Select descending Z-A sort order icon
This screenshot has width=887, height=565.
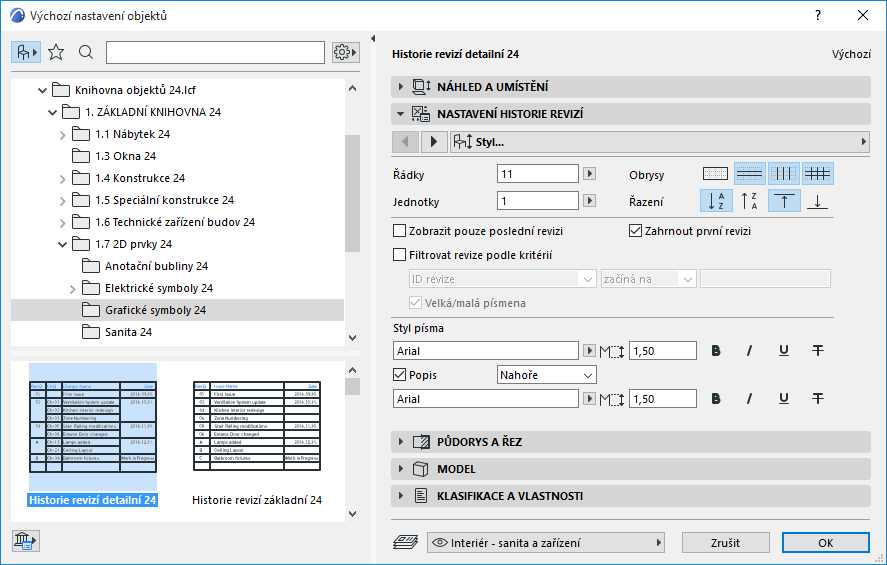tap(750, 201)
